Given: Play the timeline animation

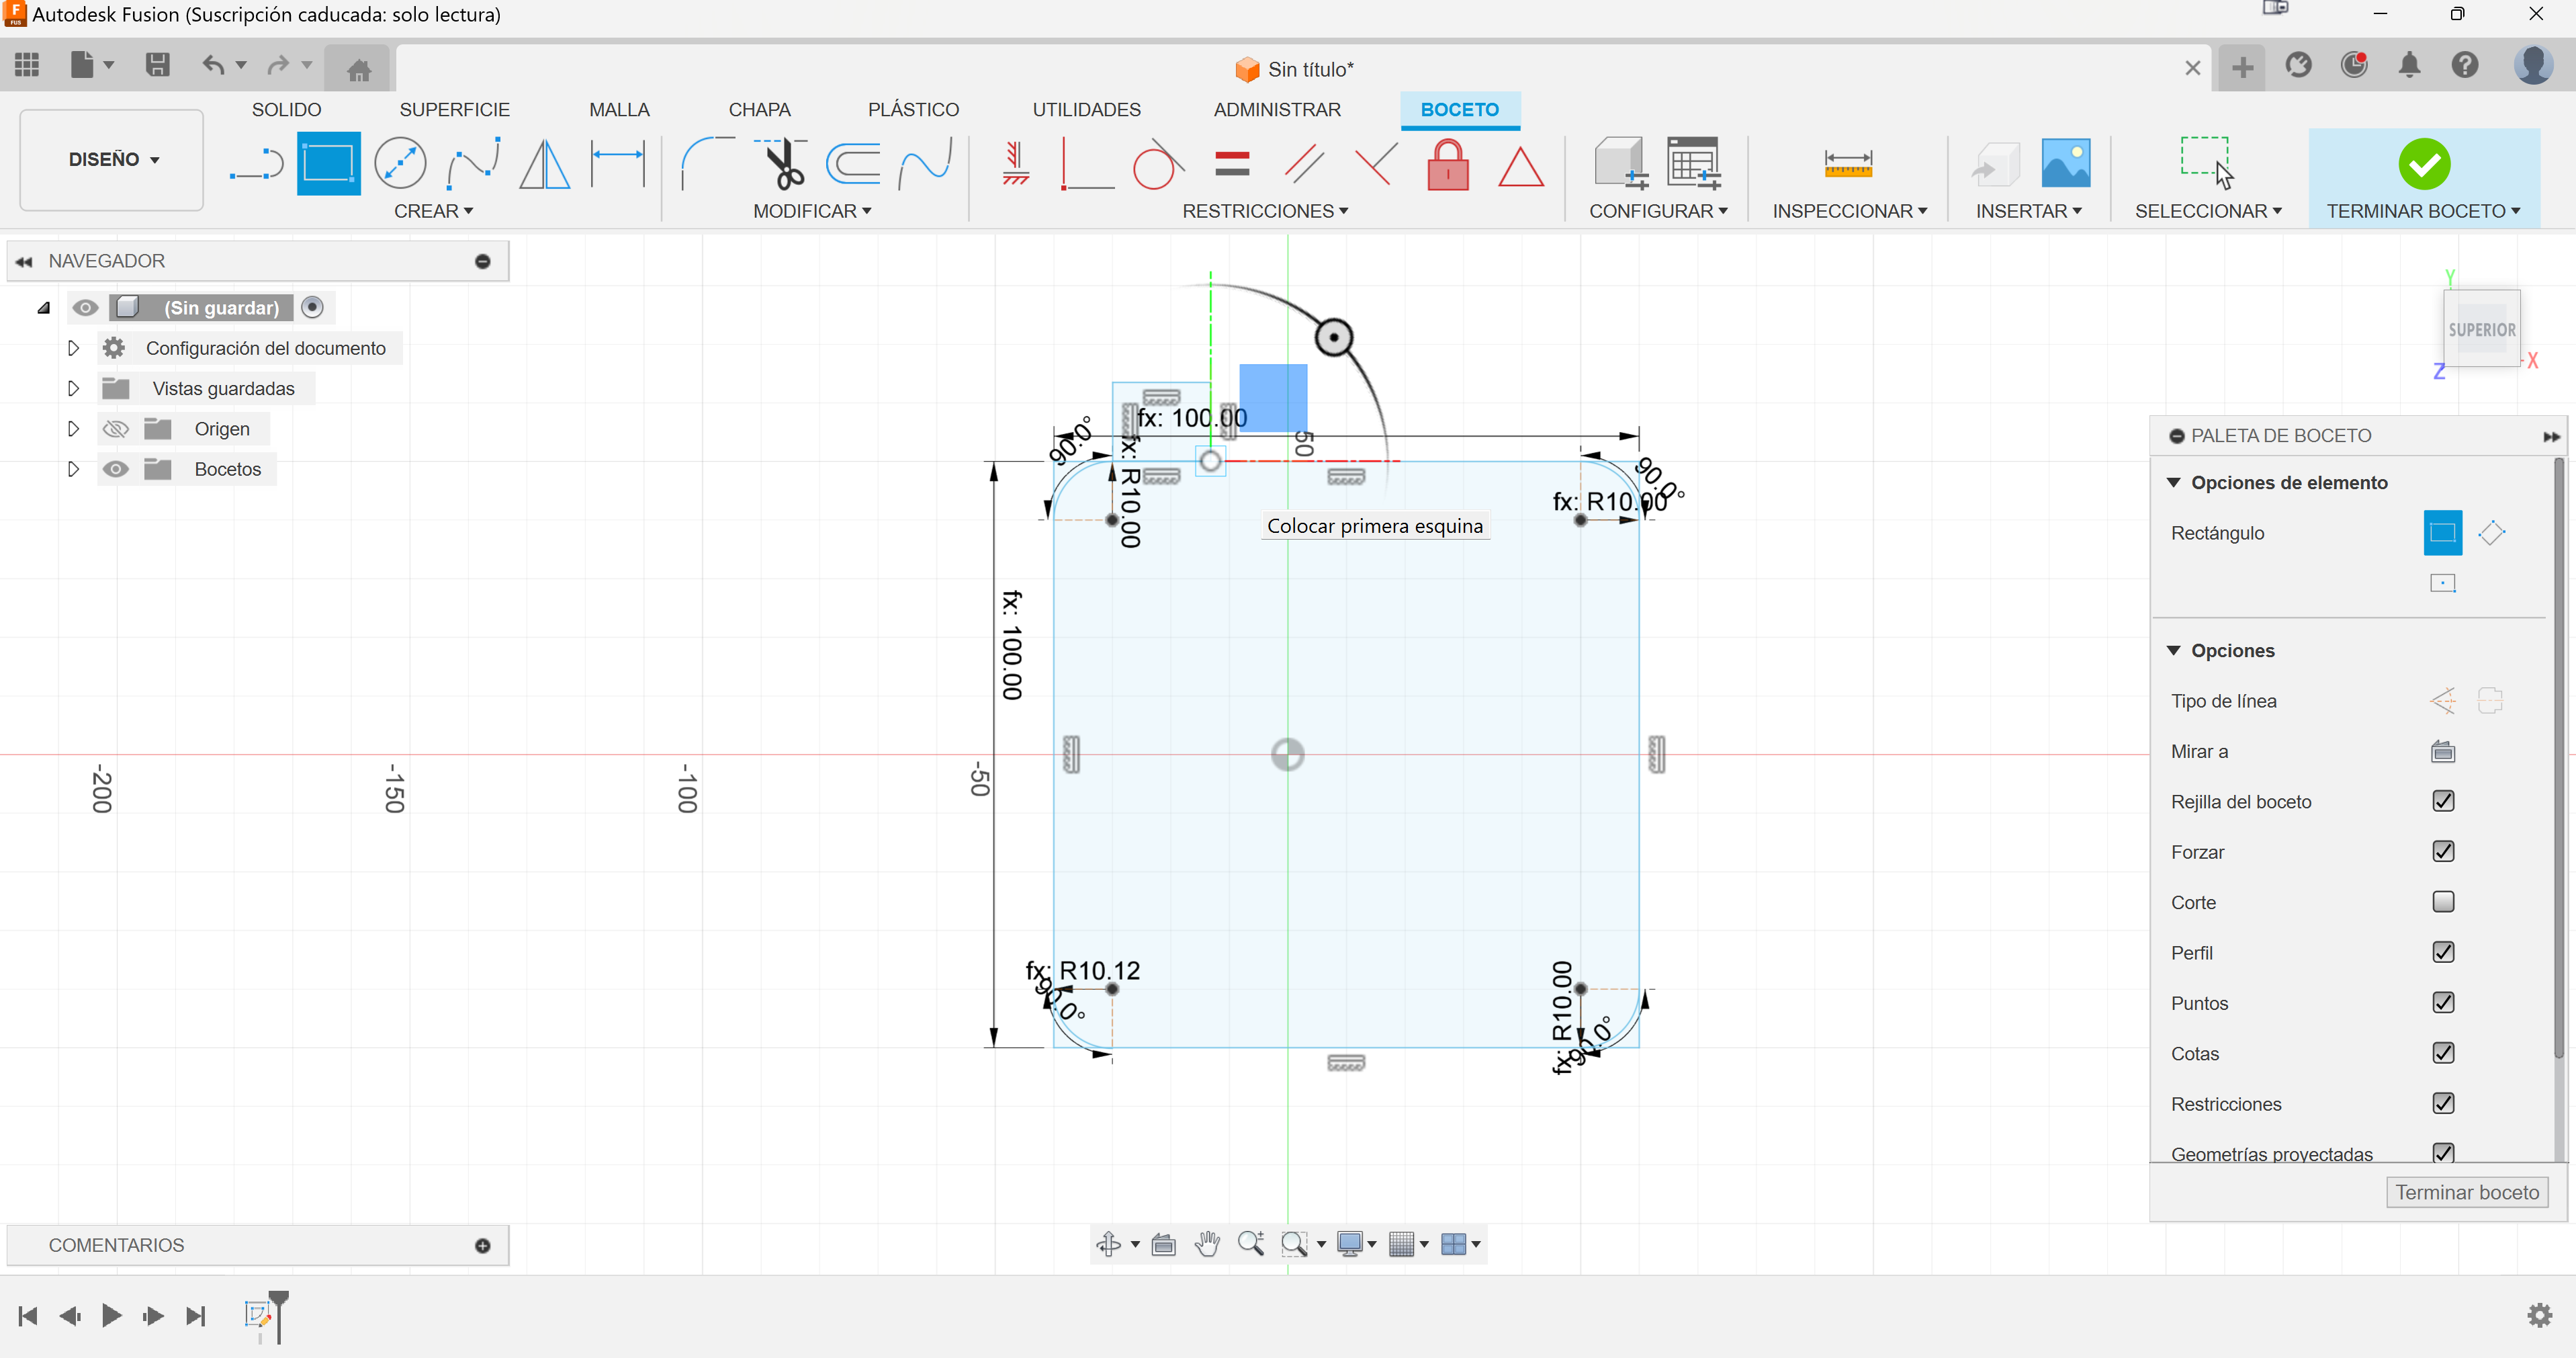Looking at the screenshot, I should point(111,1315).
